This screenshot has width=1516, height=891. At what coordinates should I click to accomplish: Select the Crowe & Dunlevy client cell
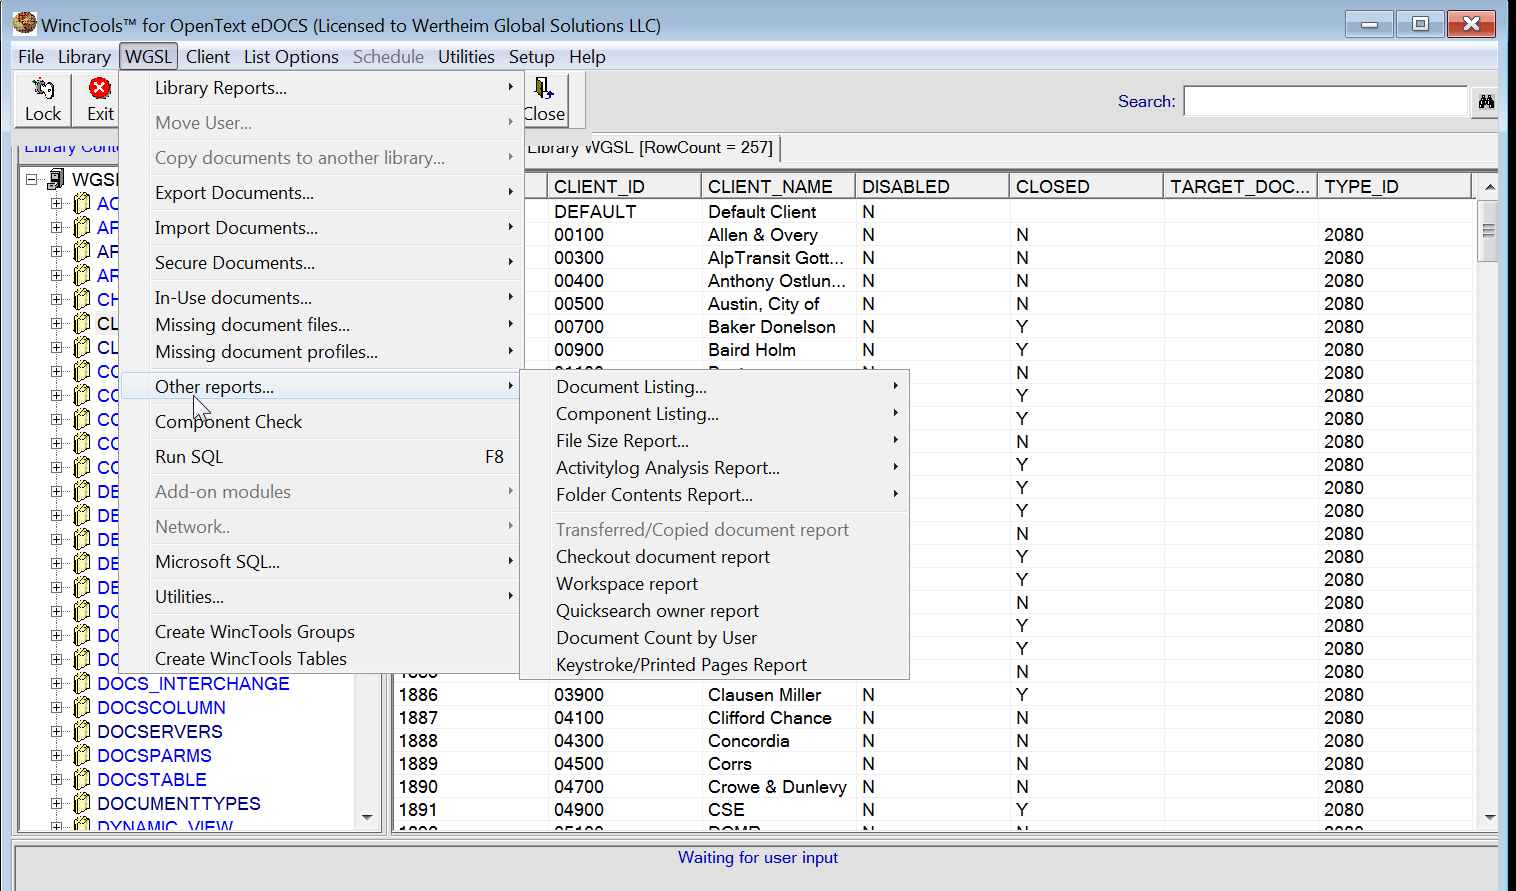pos(778,787)
